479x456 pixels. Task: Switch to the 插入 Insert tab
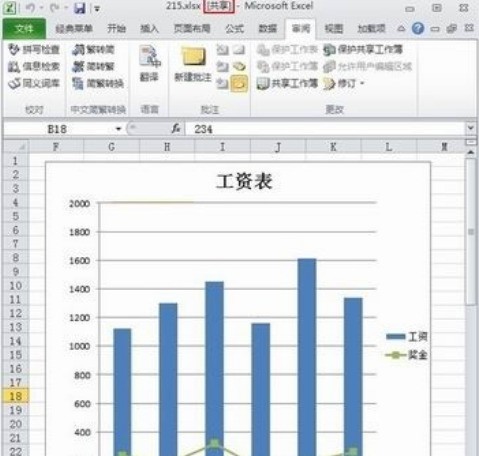(x=149, y=29)
